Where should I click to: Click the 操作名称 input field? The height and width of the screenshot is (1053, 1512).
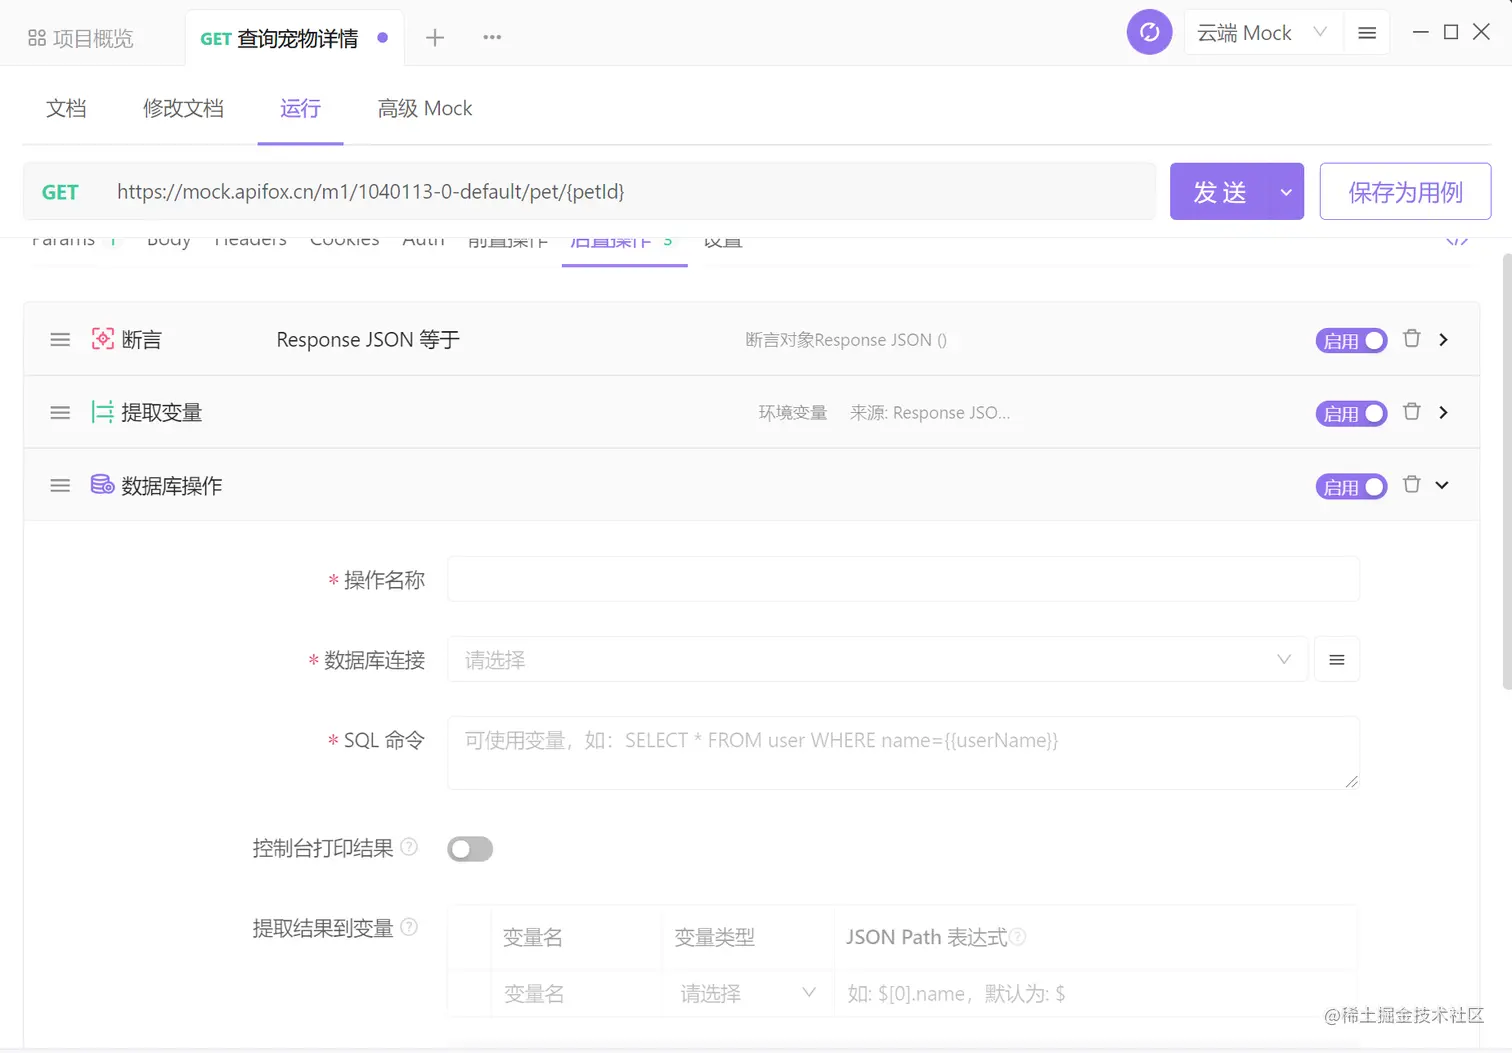point(903,580)
